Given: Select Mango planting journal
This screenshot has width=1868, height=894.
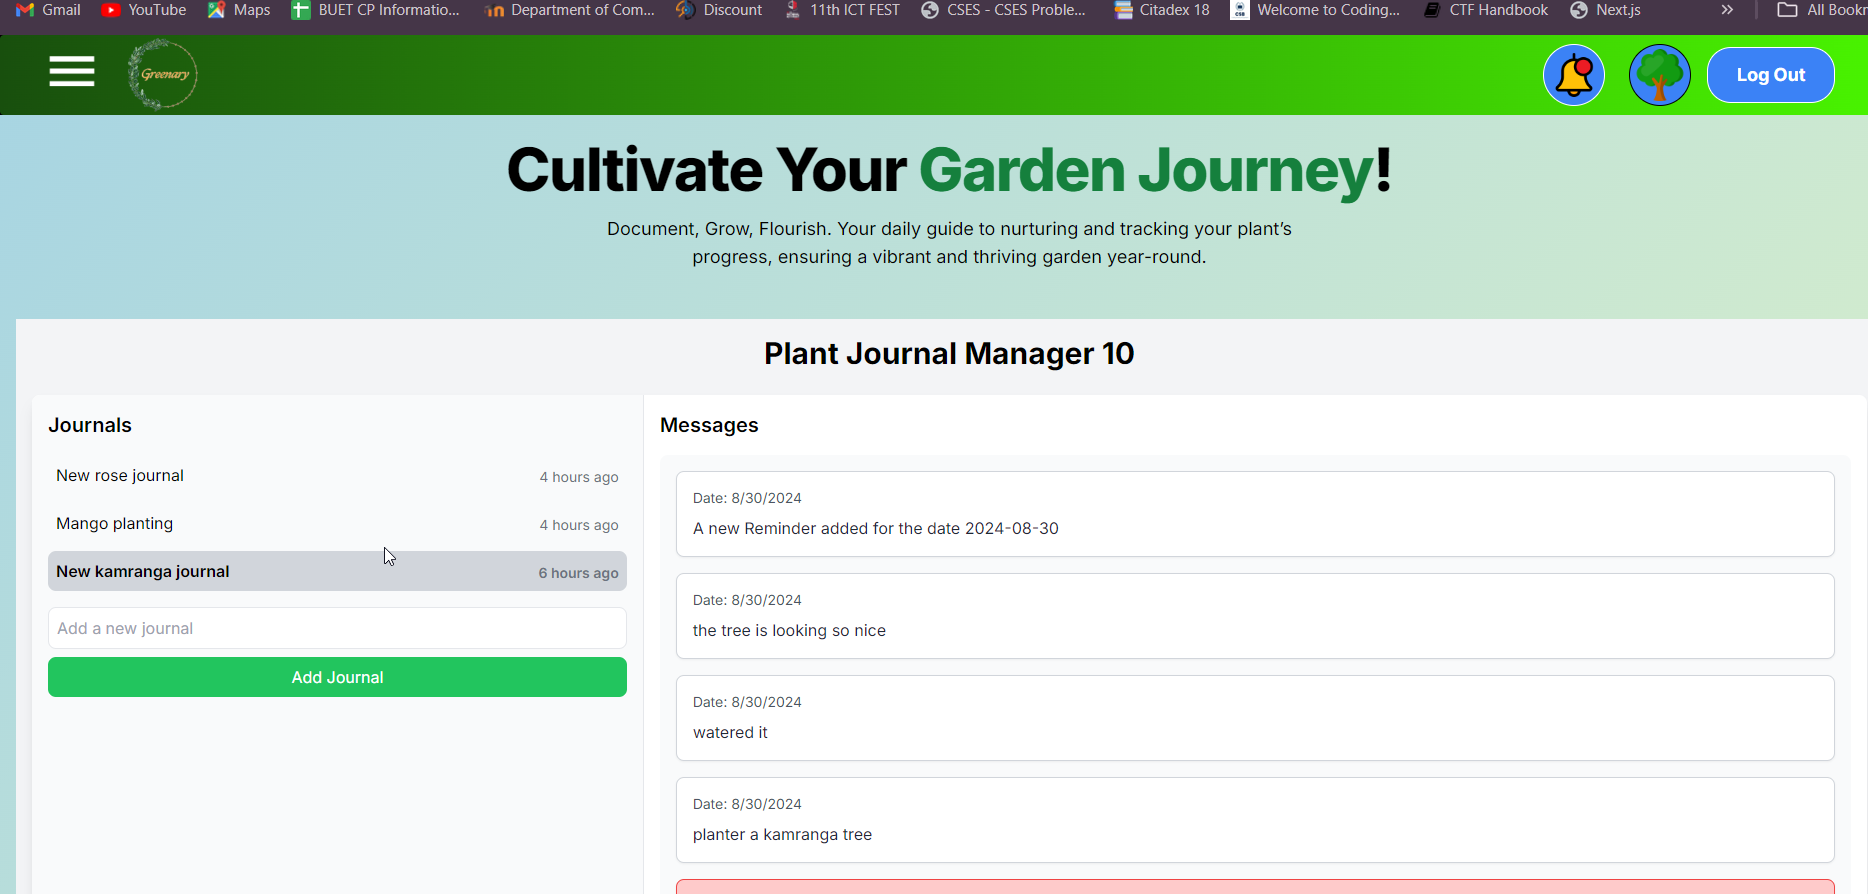Looking at the screenshot, I should click(x=337, y=524).
